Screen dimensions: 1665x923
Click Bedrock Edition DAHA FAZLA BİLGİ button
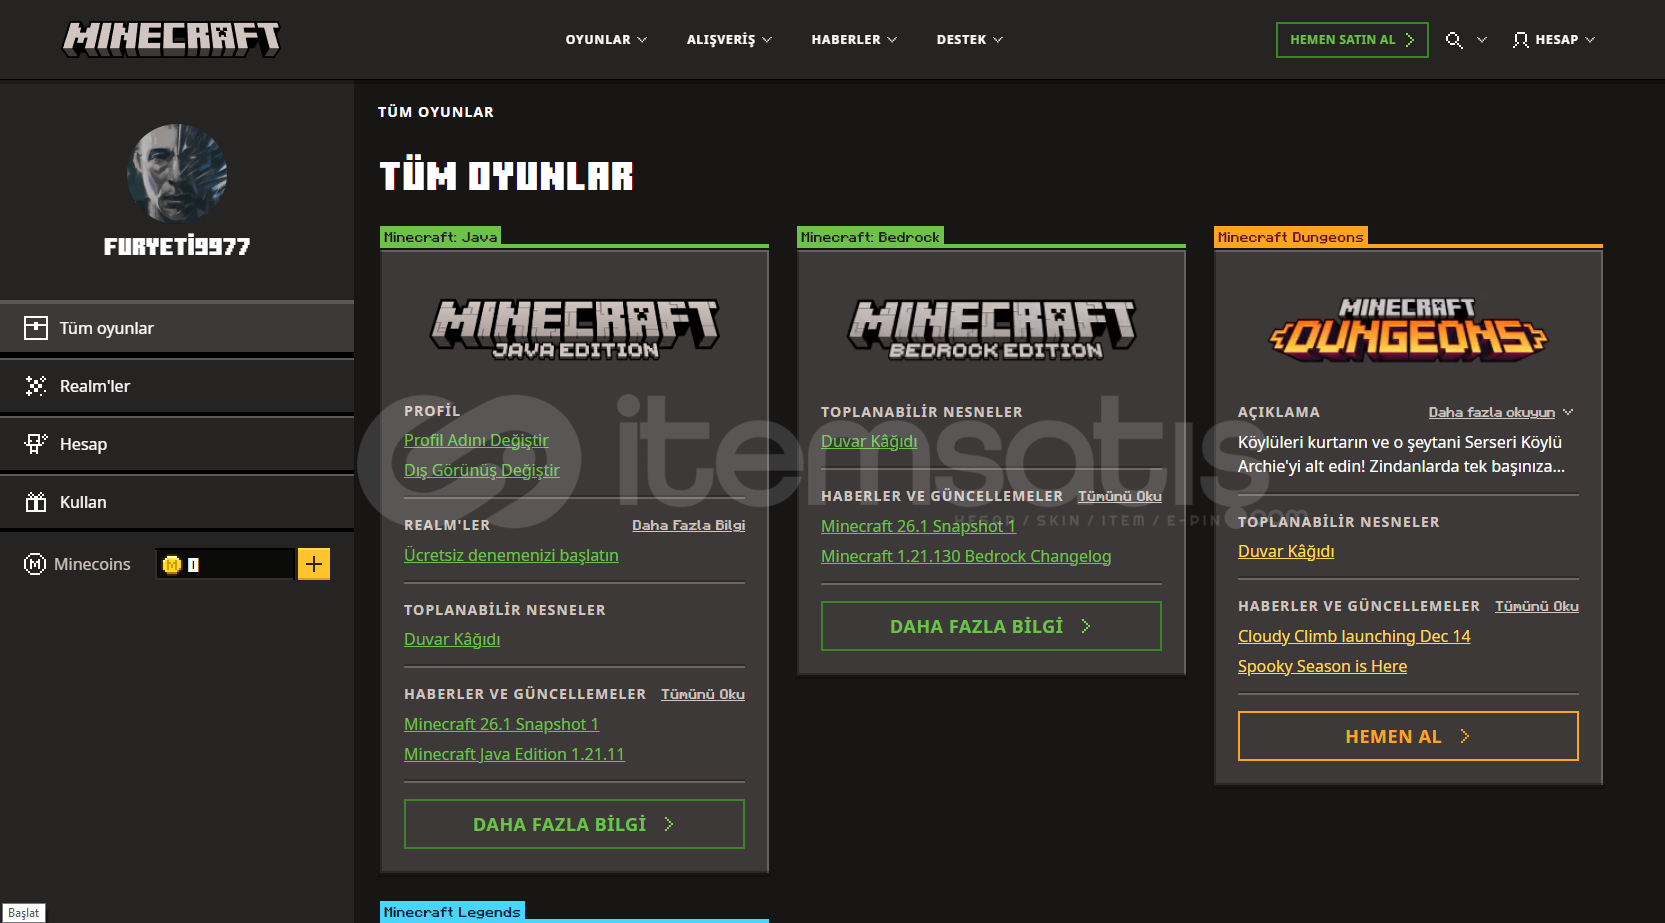tap(991, 626)
